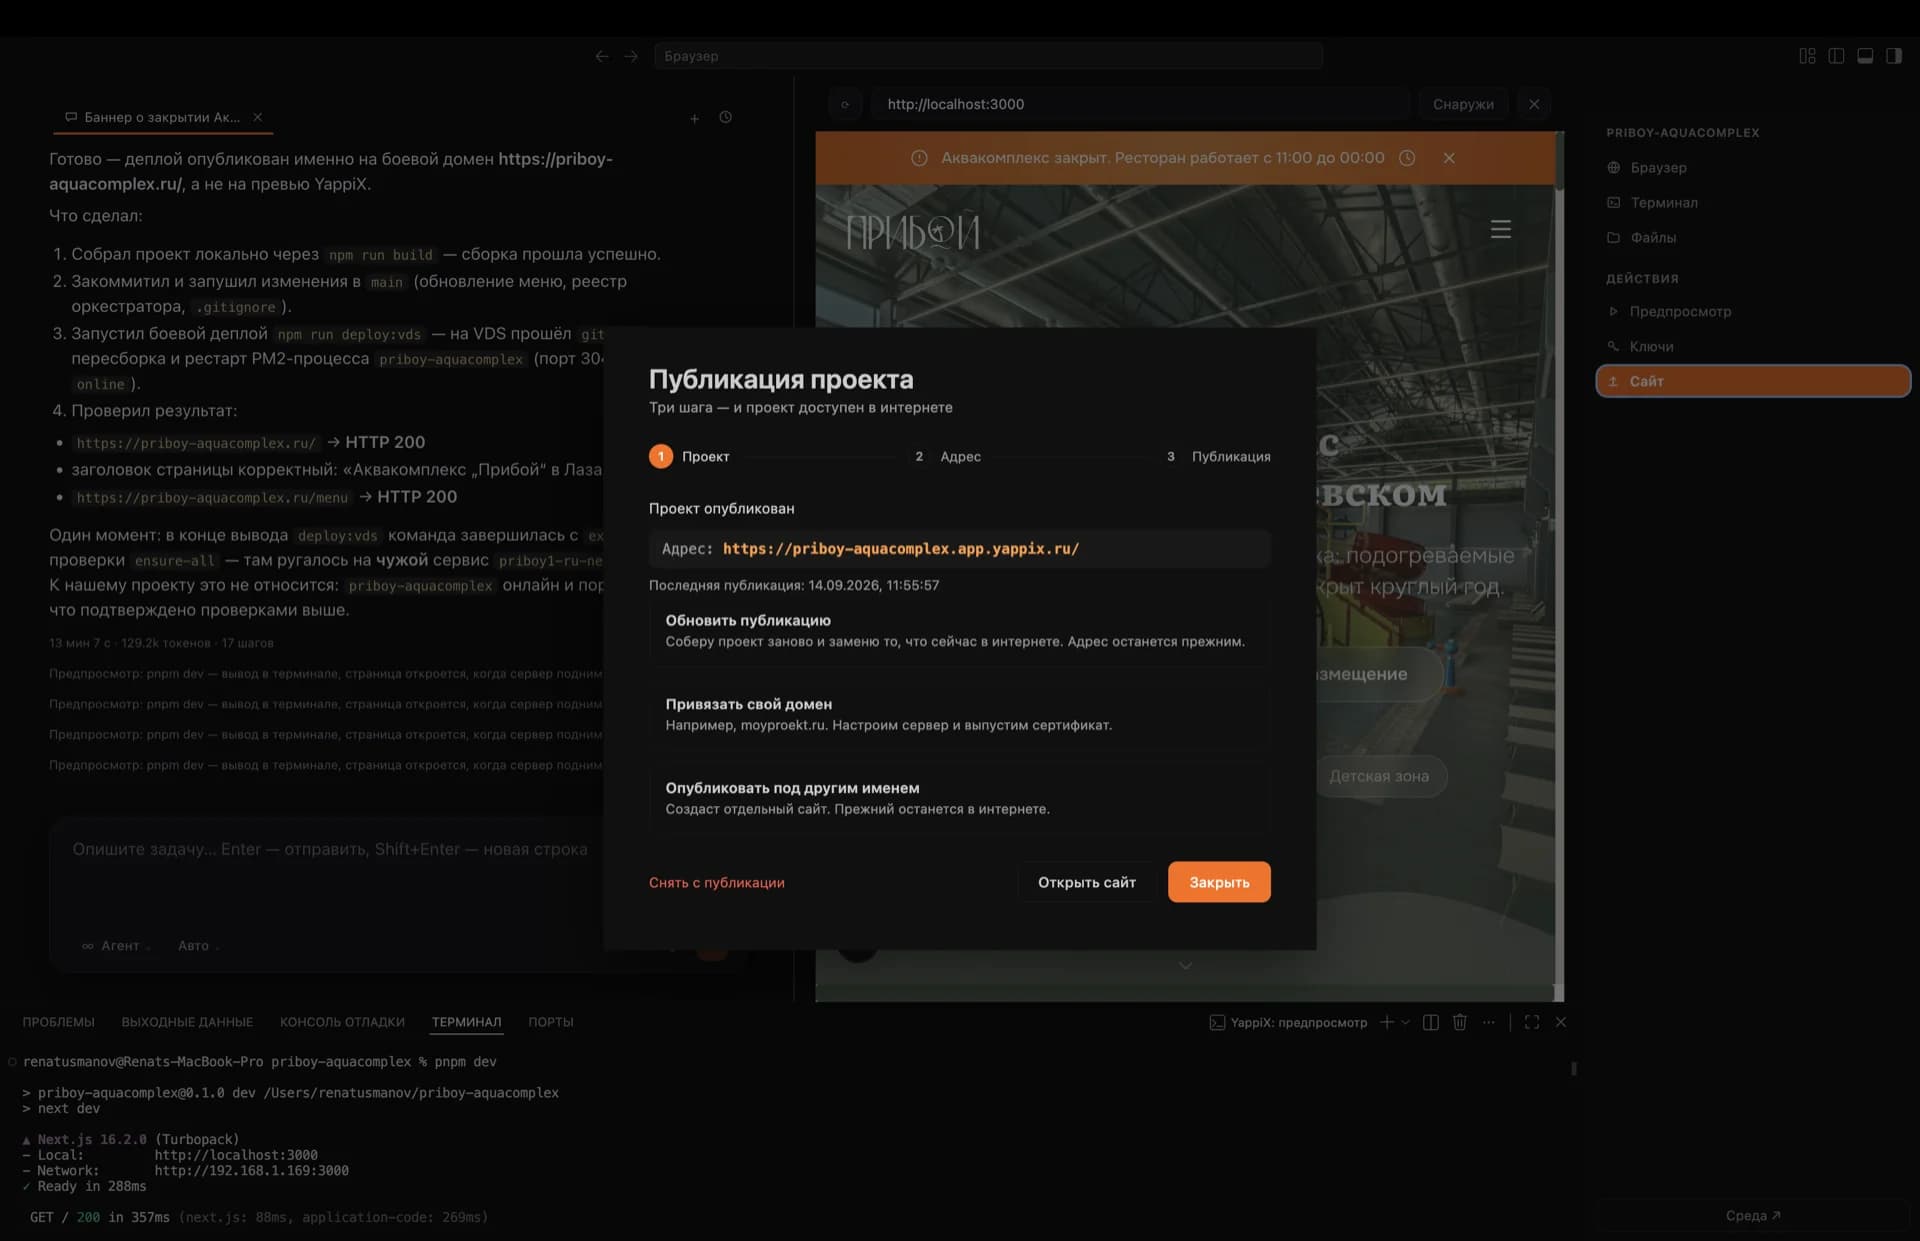Click the Открыть сайт button
Viewport: 1920px width, 1241px height.
[1087, 882]
